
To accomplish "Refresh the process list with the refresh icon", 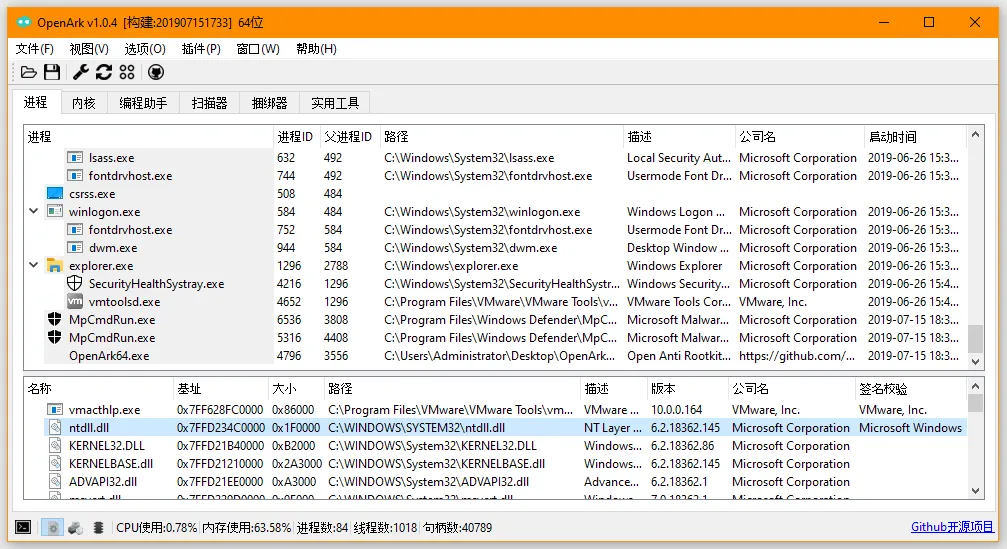I will point(104,72).
